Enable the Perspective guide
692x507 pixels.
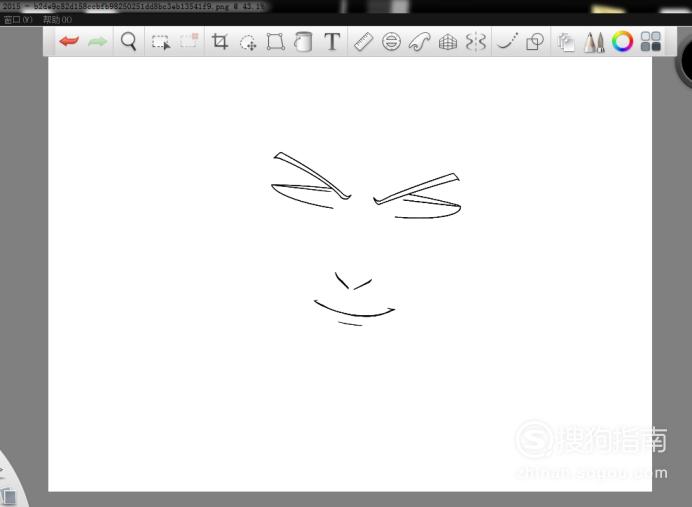(448, 43)
